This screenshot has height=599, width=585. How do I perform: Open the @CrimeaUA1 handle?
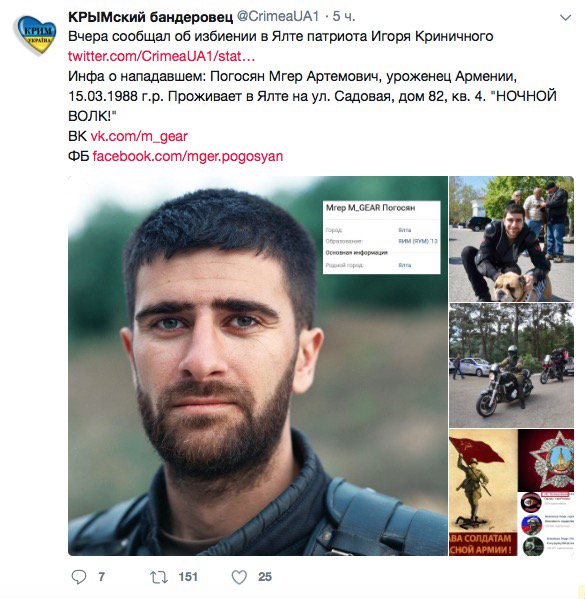click(x=278, y=16)
